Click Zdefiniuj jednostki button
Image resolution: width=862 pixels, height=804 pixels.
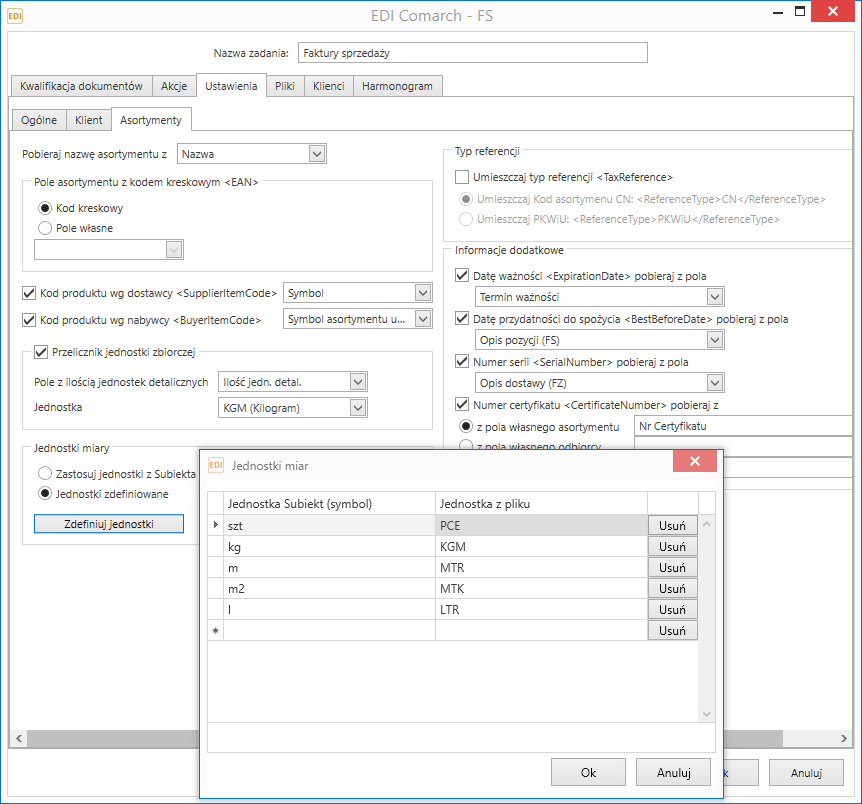pyautogui.click(x=109, y=524)
